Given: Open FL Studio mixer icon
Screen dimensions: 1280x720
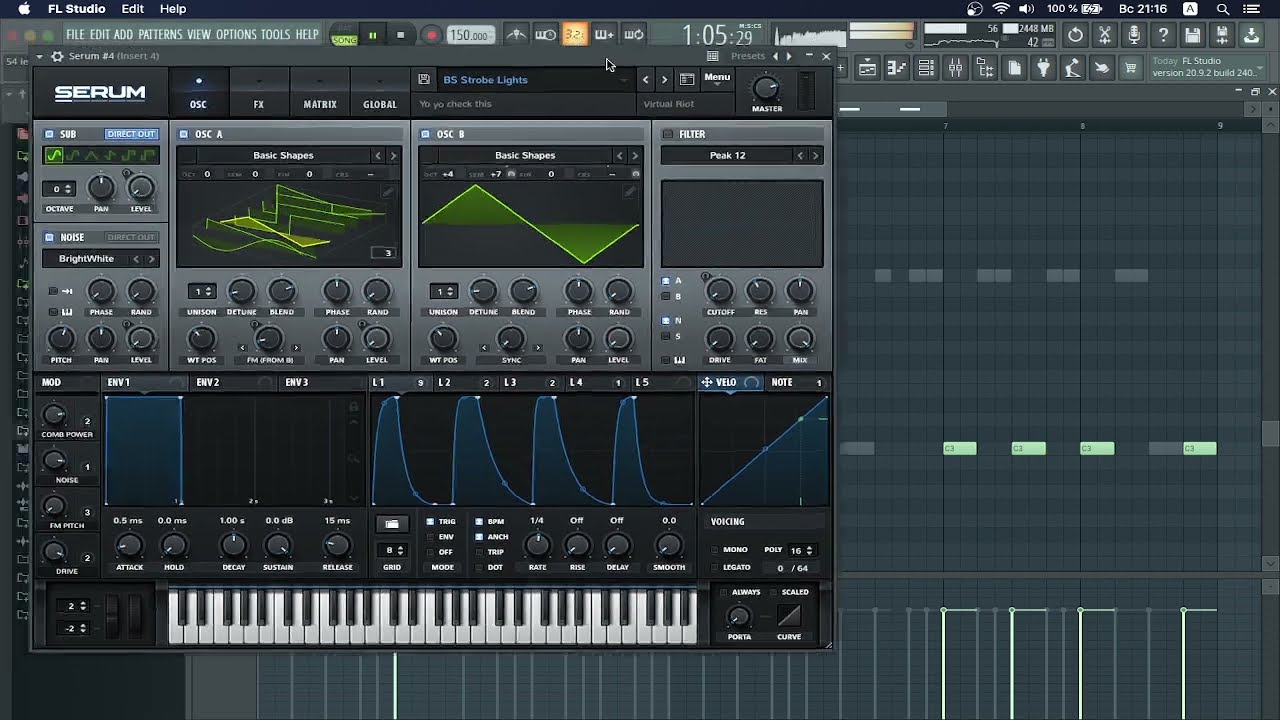Looking at the screenshot, I should point(956,68).
